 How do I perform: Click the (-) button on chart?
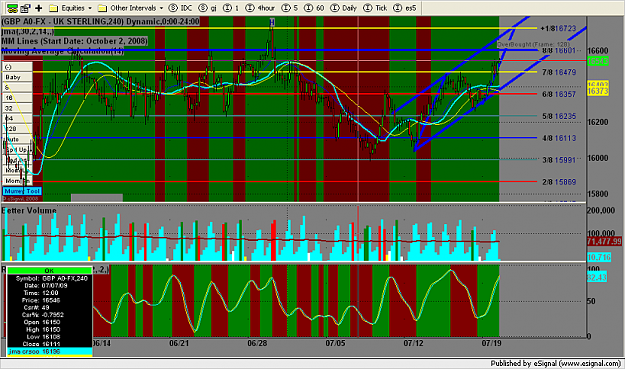[17, 67]
